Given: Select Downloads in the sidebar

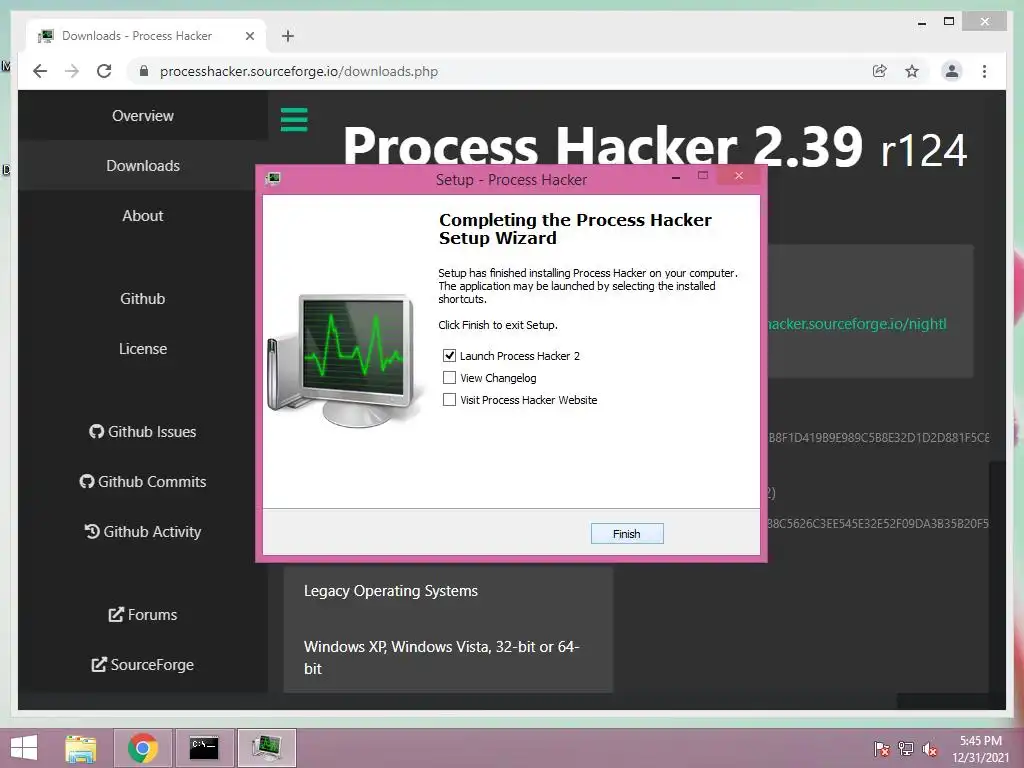Looking at the screenshot, I should 142,166.
